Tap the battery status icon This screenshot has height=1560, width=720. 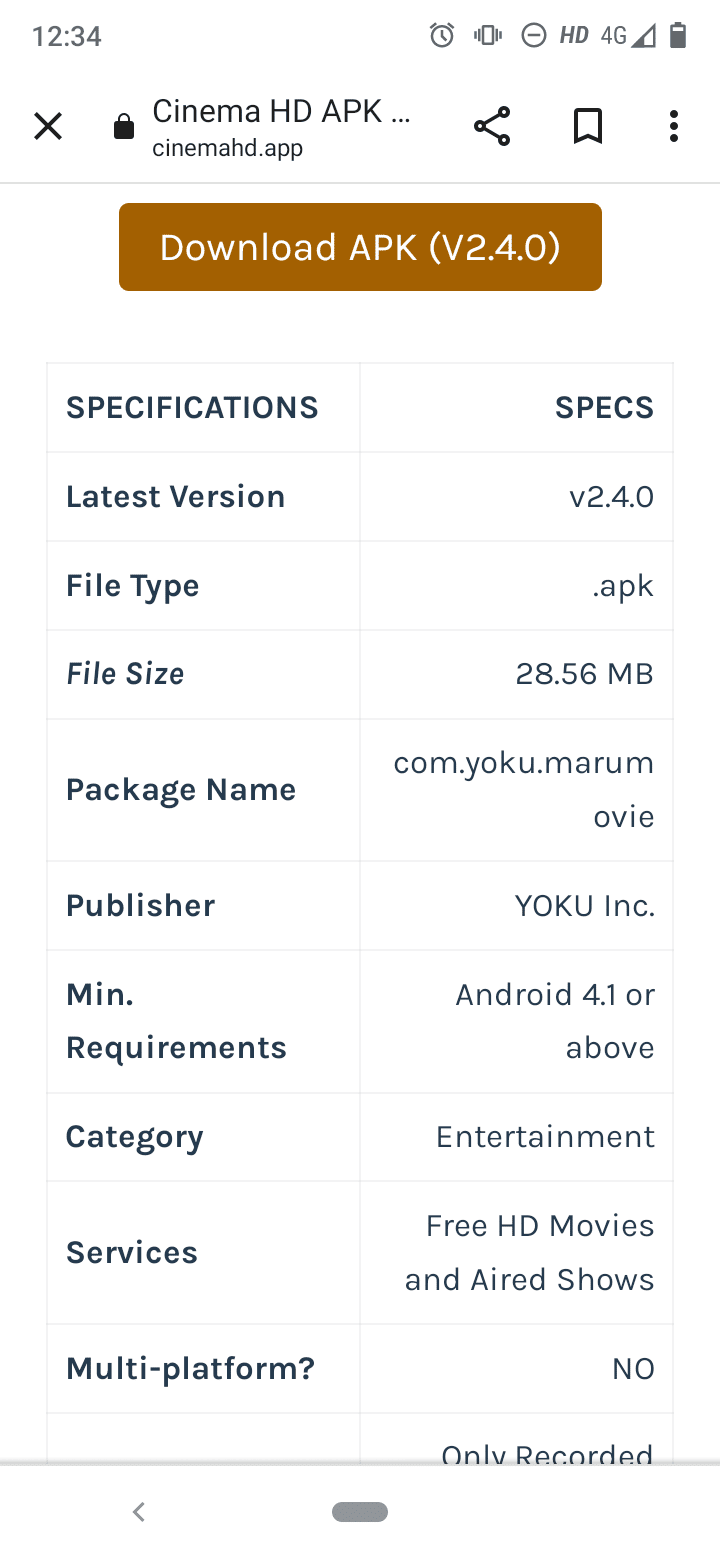coord(678,37)
